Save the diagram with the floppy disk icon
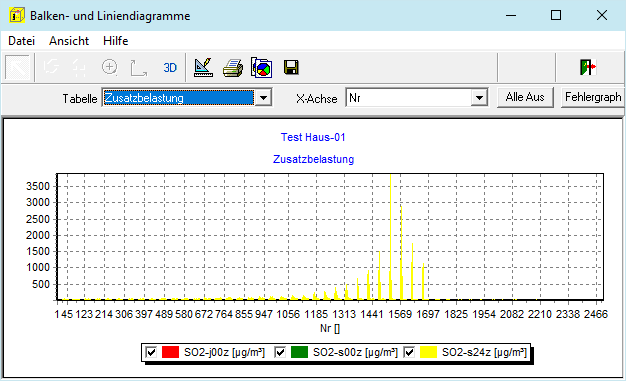Viewport: 626px width, 381px height. click(291, 67)
